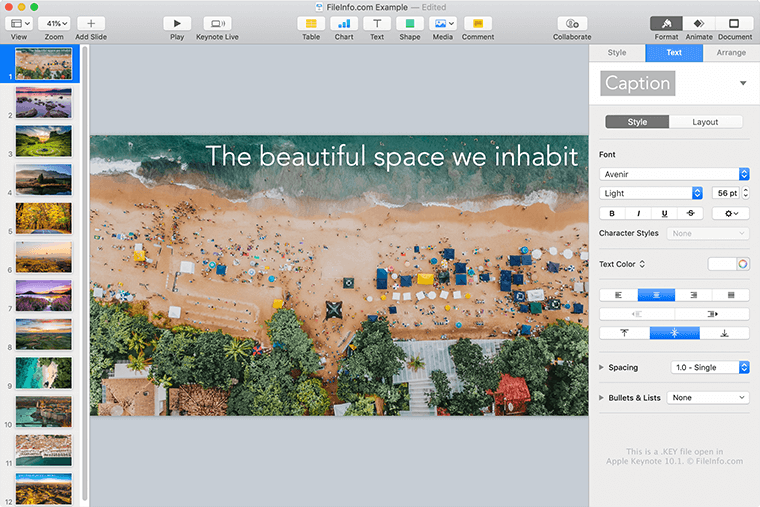Open the Animate inspector

click(699, 23)
